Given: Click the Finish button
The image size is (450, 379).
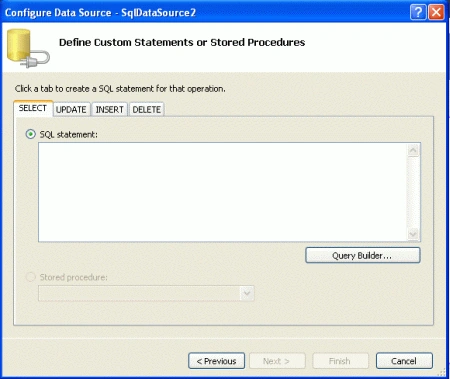Looking at the screenshot, I should [340, 361].
